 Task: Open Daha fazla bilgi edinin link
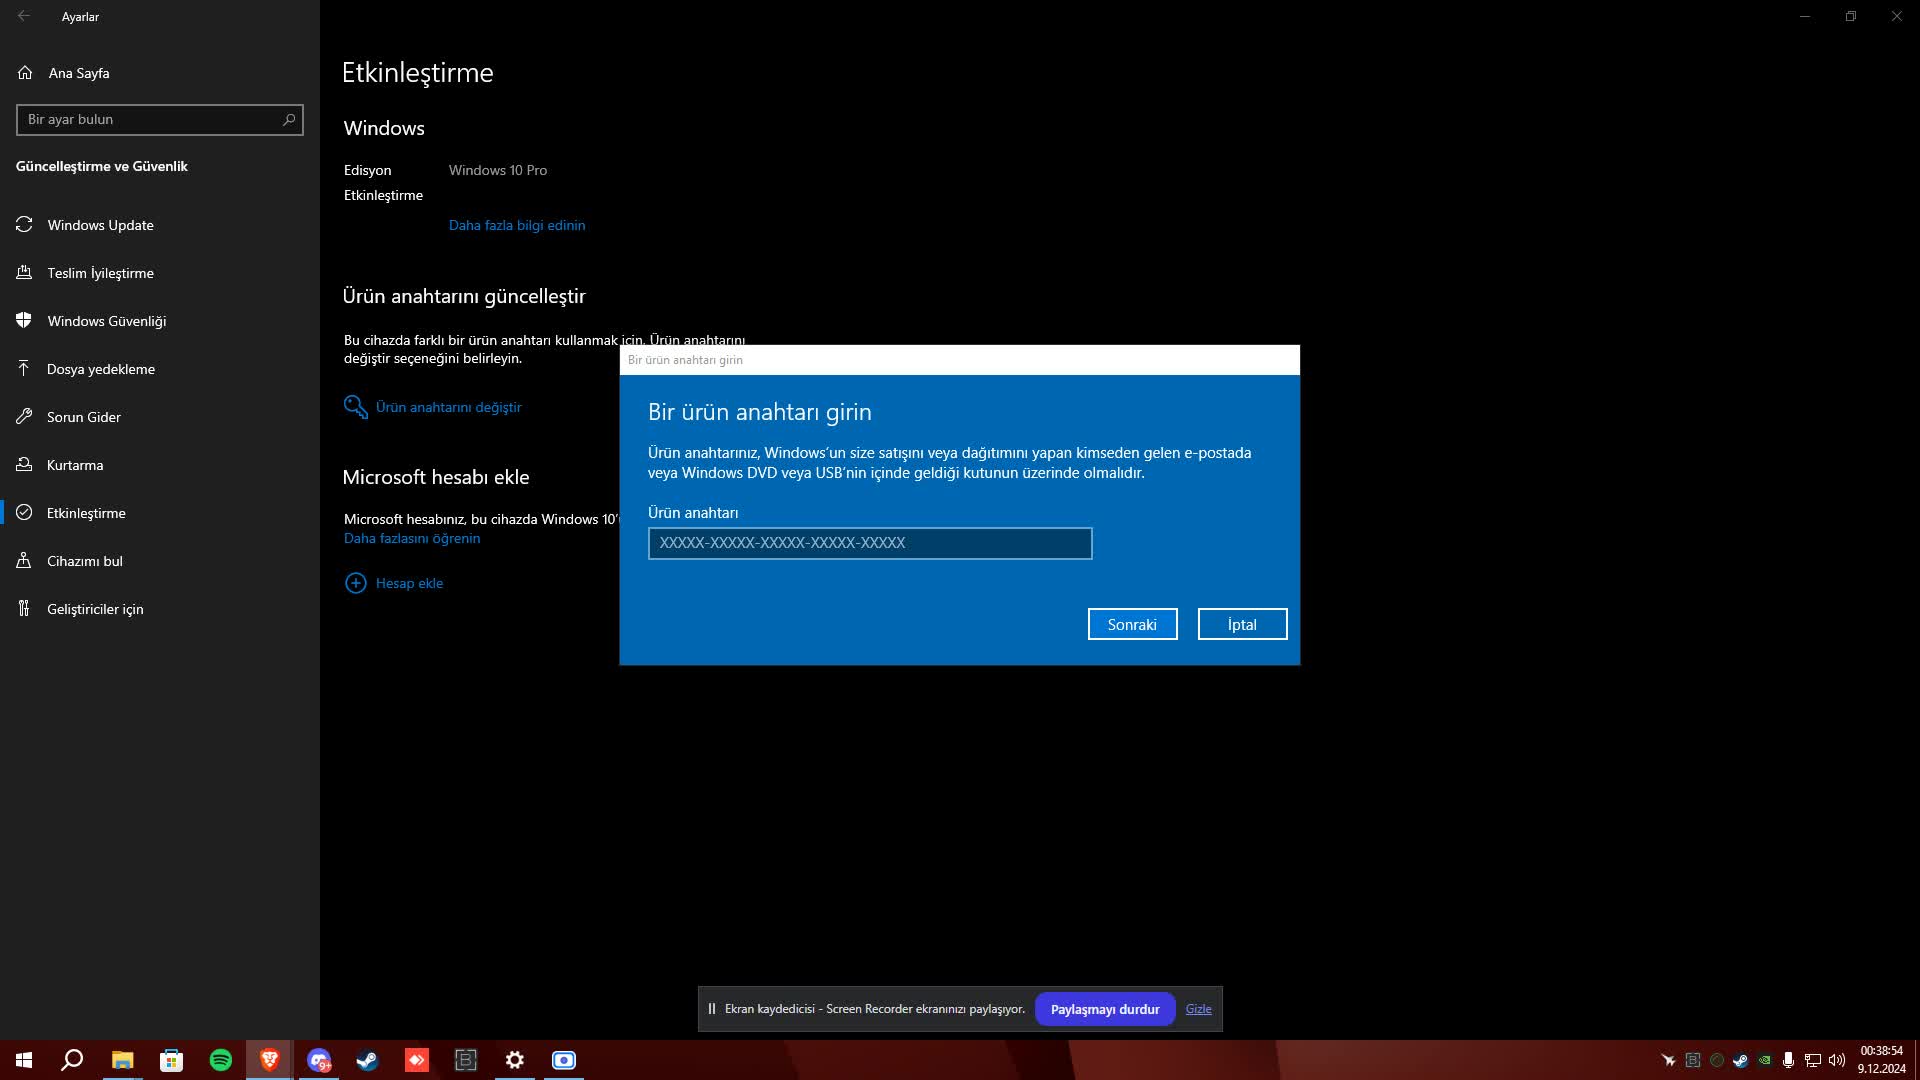pyautogui.click(x=516, y=225)
